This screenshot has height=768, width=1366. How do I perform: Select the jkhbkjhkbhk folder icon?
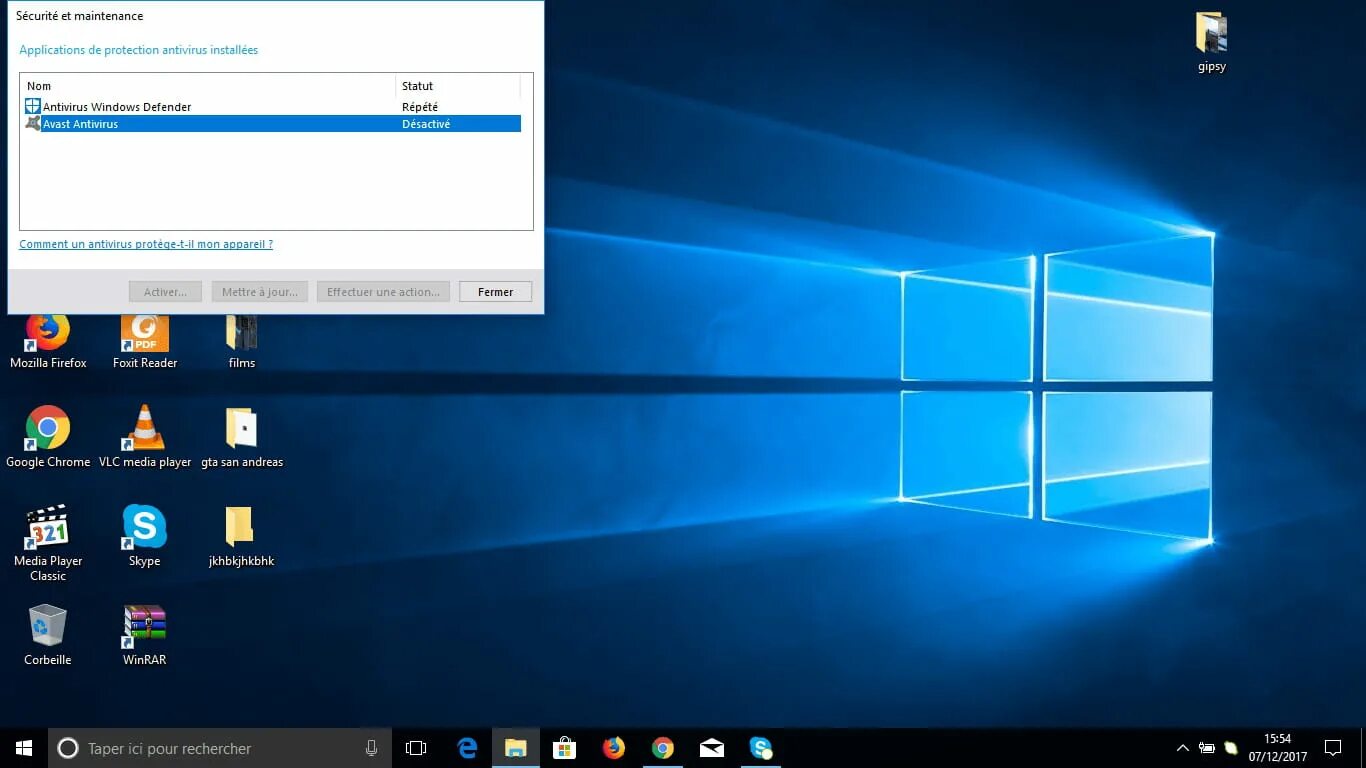click(x=242, y=536)
